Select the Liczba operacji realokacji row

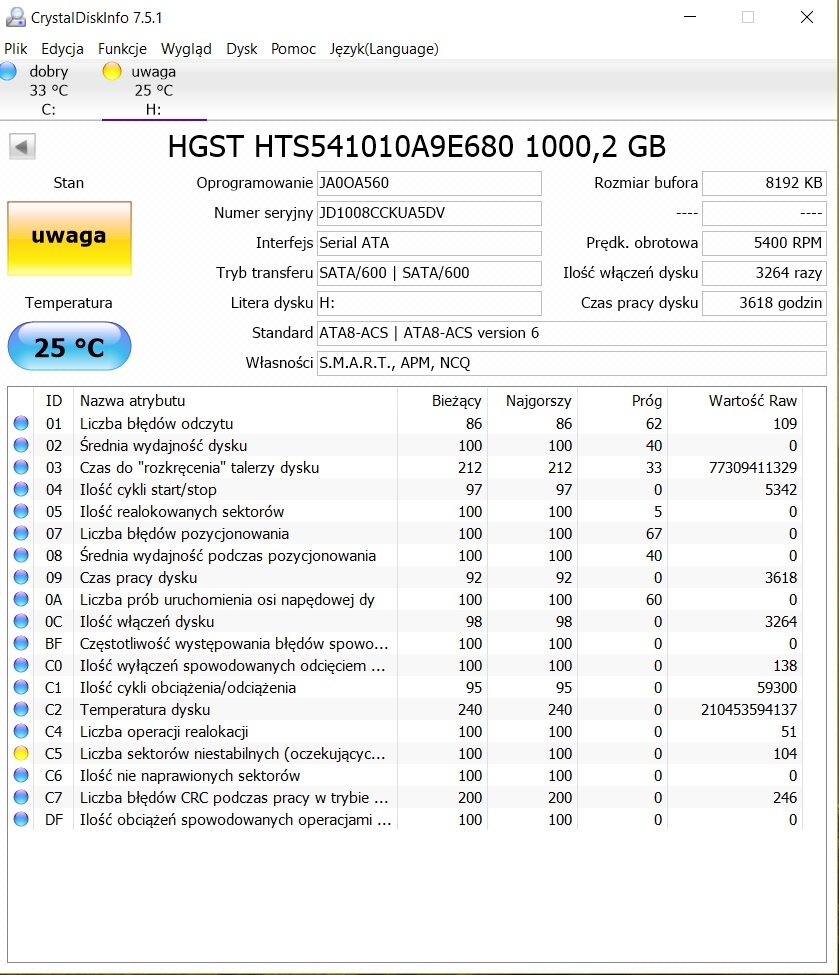click(407, 731)
